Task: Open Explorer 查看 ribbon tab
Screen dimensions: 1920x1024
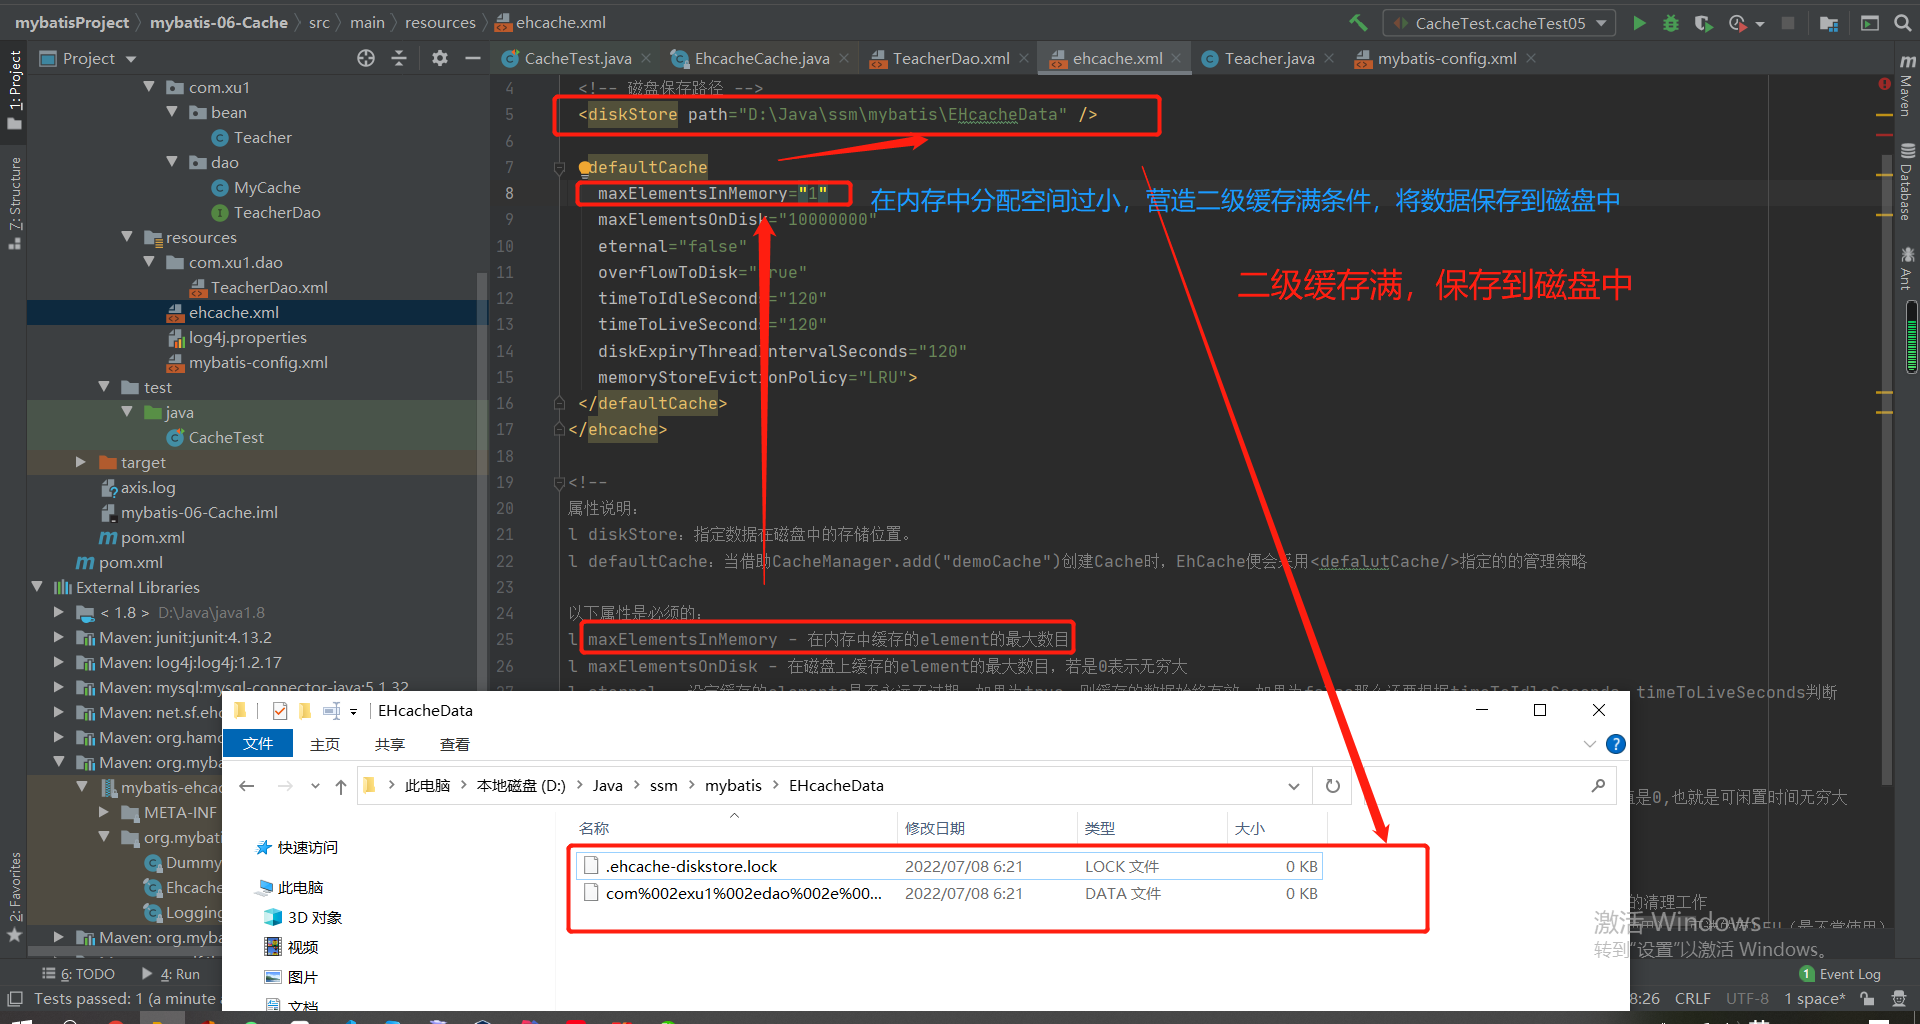Action: coord(455,744)
